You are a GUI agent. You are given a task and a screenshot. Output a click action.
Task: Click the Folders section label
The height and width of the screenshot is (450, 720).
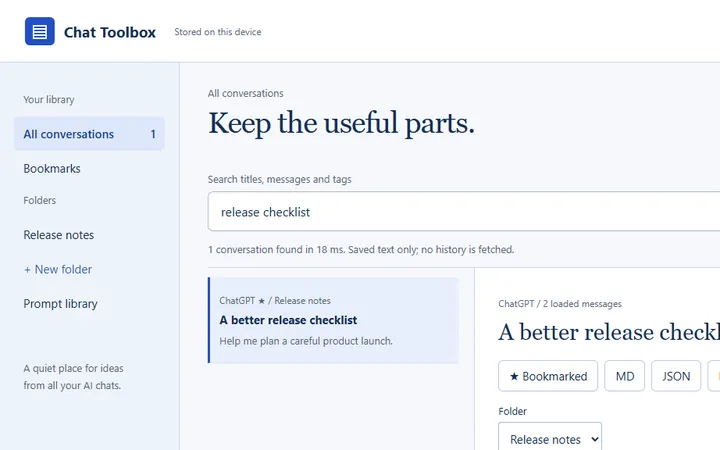39,200
